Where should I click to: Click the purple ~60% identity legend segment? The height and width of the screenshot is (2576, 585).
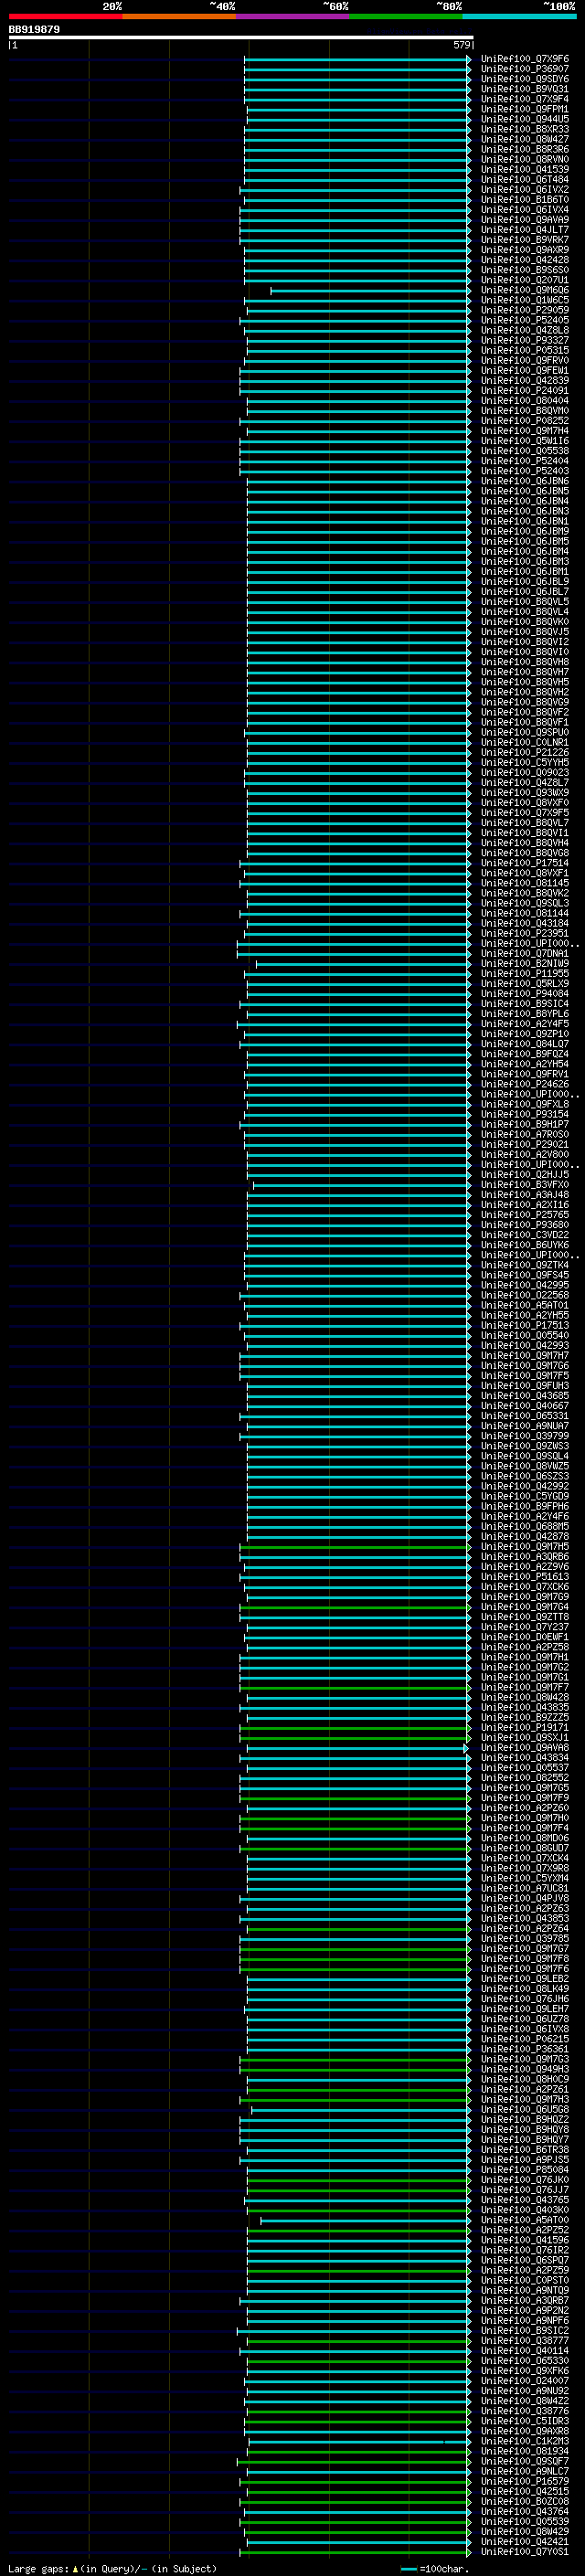(292, 16)
